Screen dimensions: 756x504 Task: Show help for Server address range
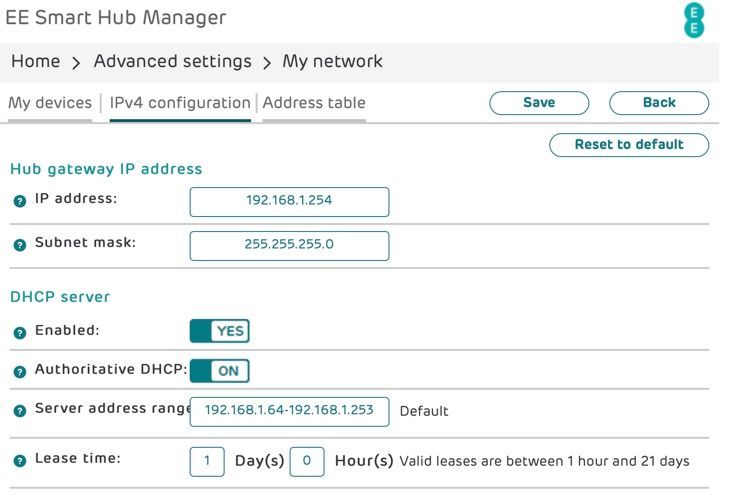coord(20,411)
